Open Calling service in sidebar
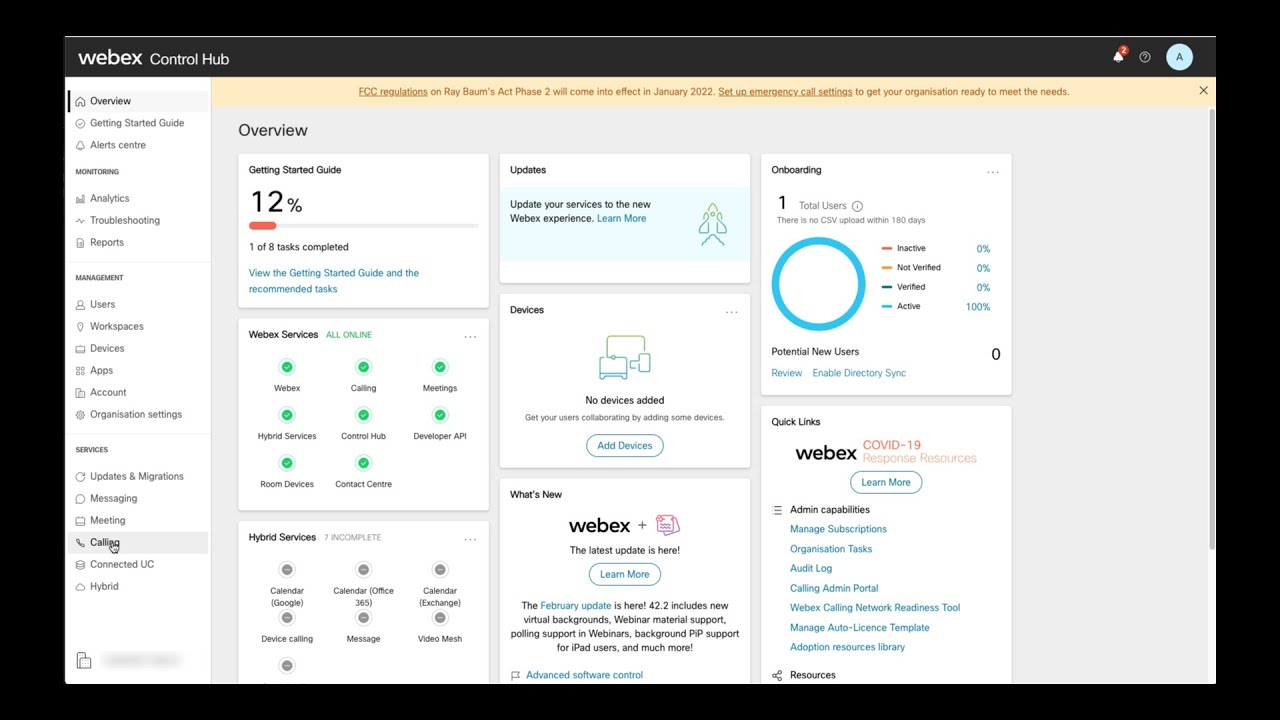 coord(138,542)
